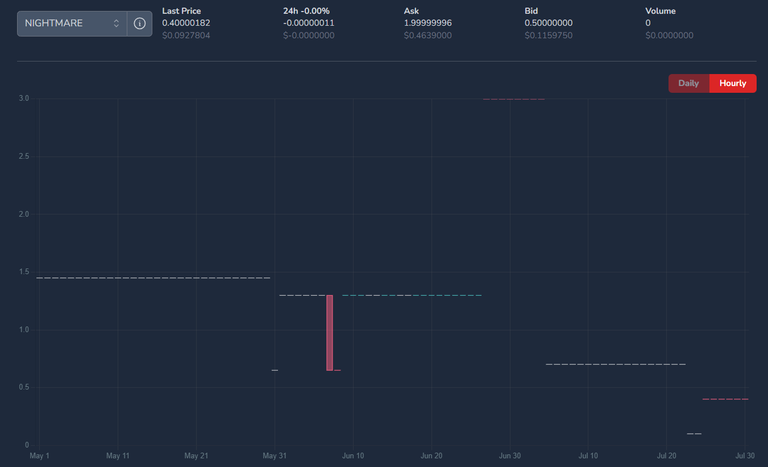Image resolution: width=768 pixels, height=467 pixels.
Task: Click the 2.0 y-axis label
Action: pos(24,214)
